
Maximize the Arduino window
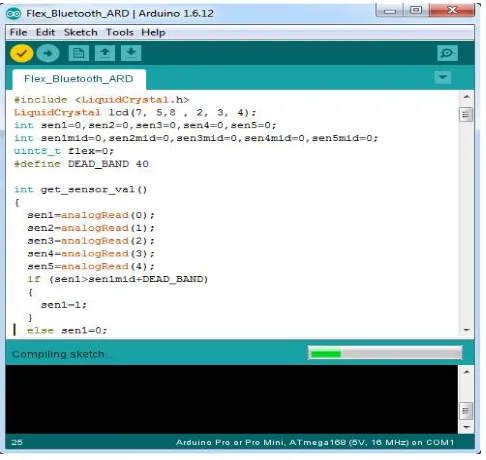[416, 10]
